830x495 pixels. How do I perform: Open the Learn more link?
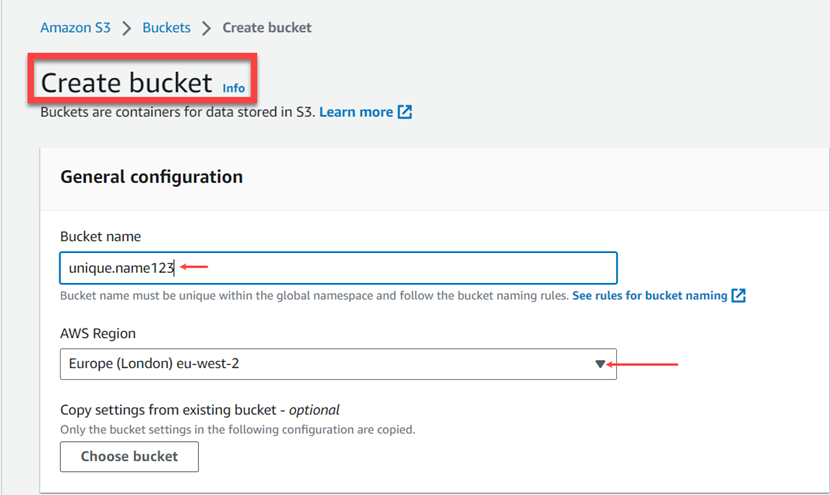pyautogui.click(x=356, y=112)
